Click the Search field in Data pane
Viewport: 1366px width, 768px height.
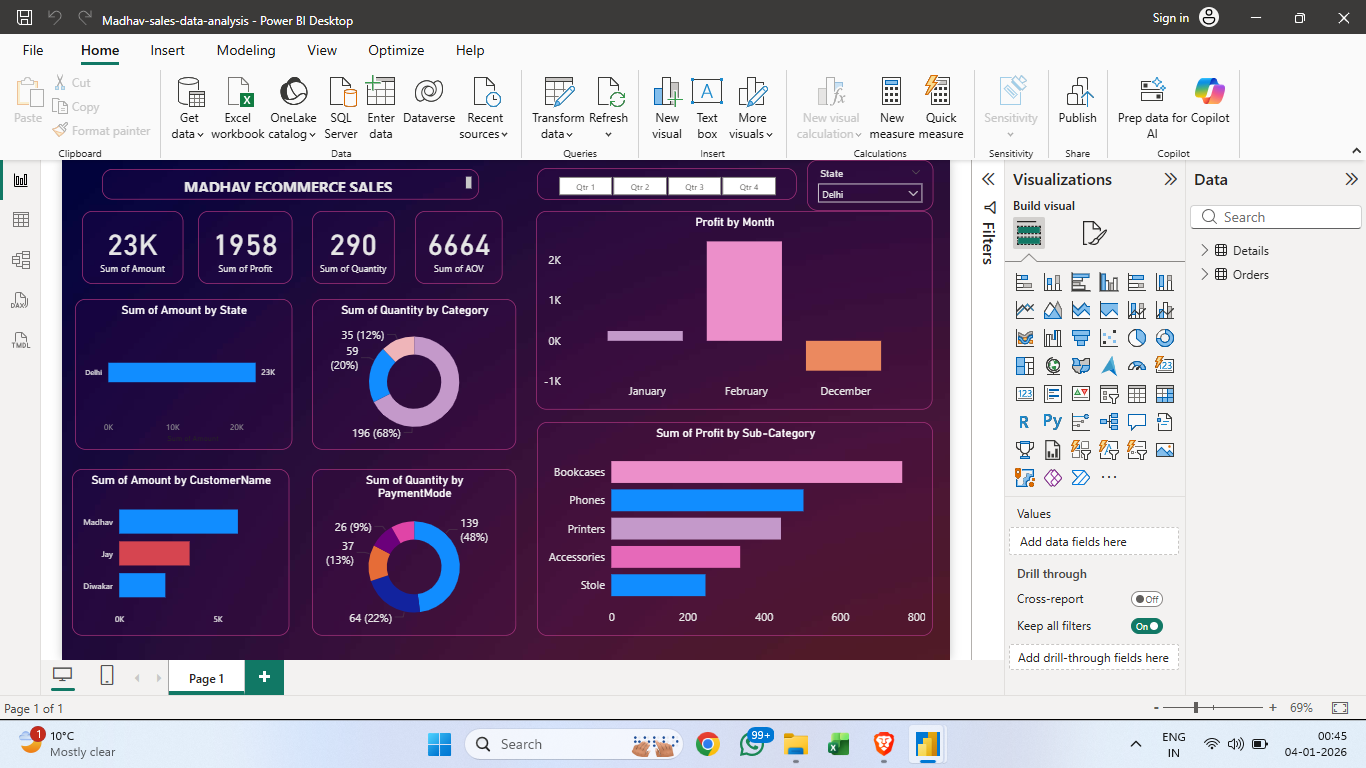[x=1276, y=217]
